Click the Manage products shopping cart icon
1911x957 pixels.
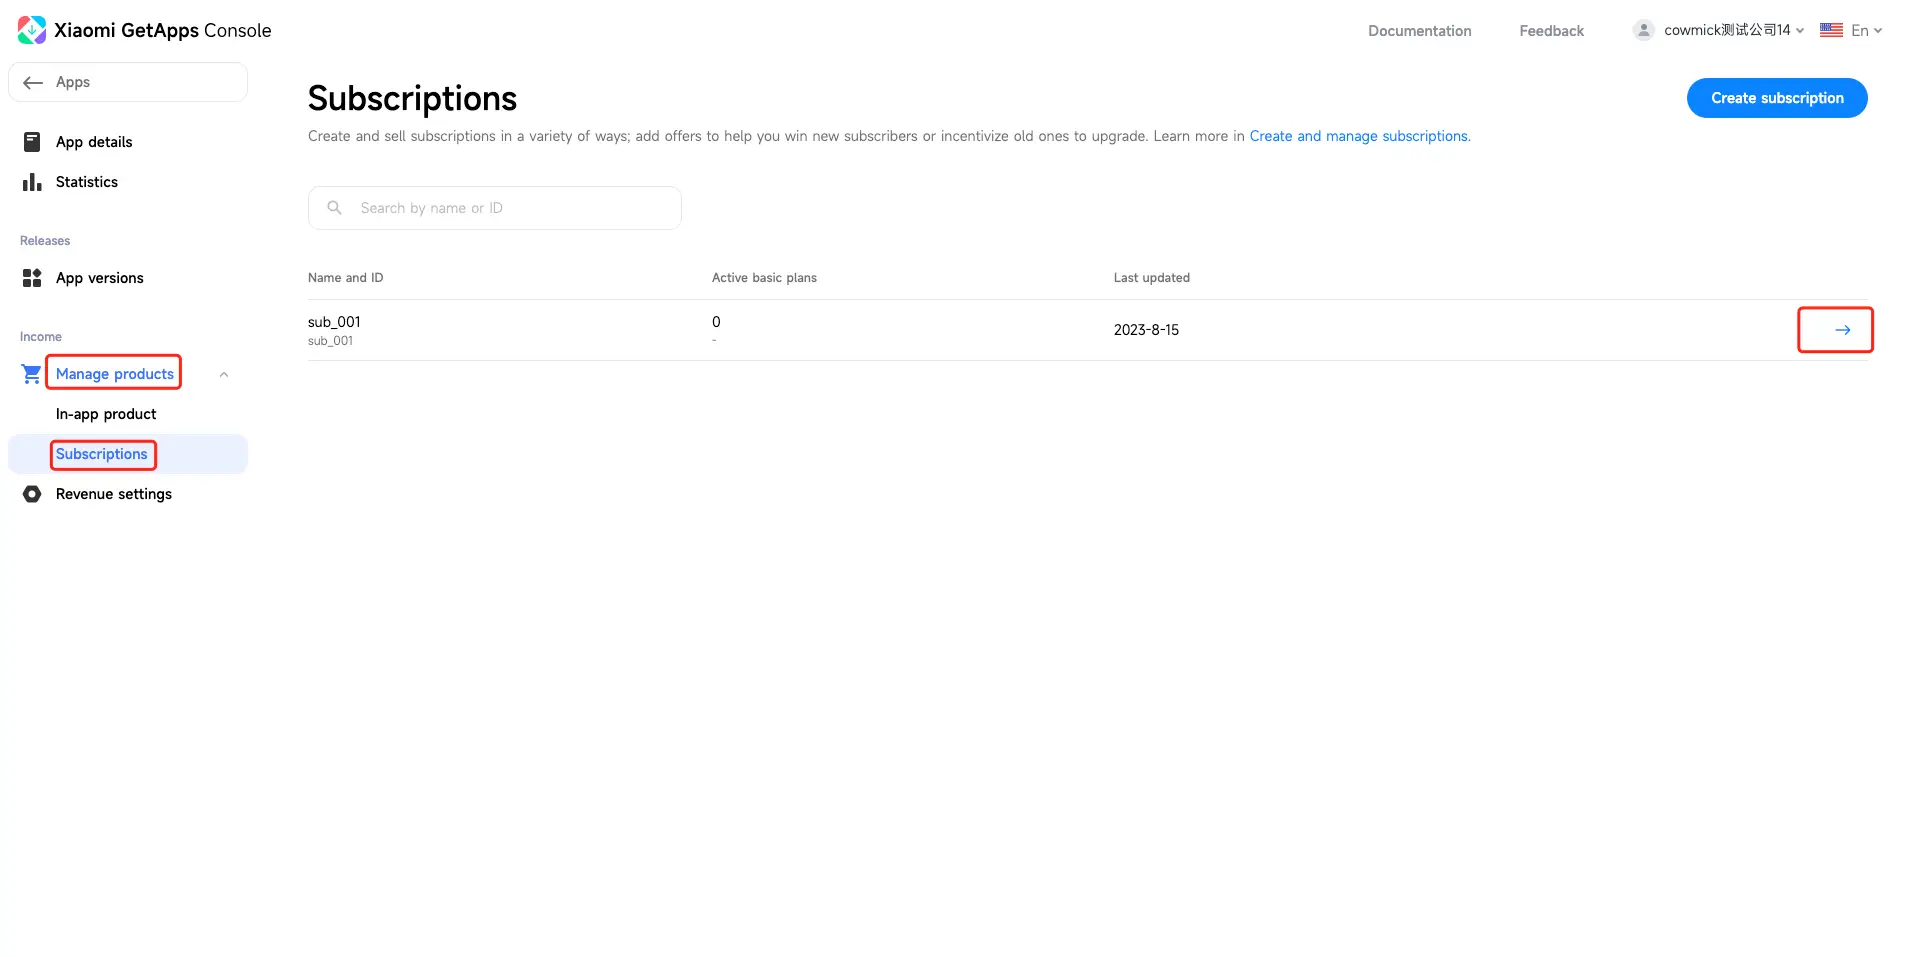[x=31, y=374]
